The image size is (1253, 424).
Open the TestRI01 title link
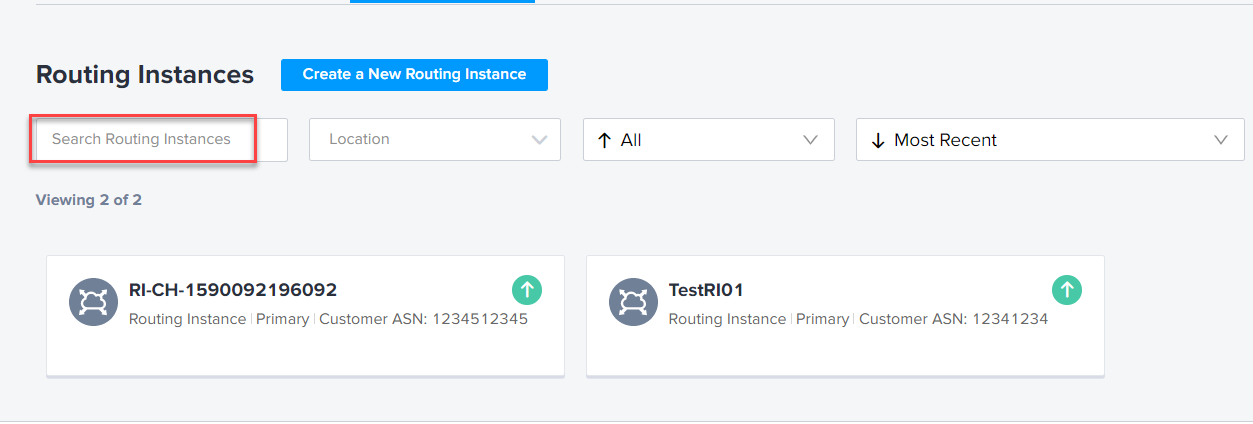pos(706,290)
